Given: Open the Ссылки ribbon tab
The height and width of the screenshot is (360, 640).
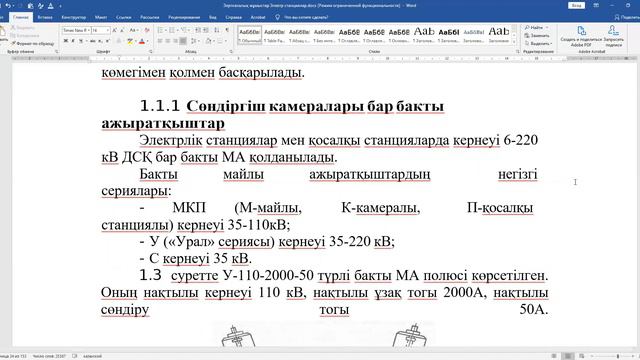Looking at the screenshot, I should click(x=123, y=17).
